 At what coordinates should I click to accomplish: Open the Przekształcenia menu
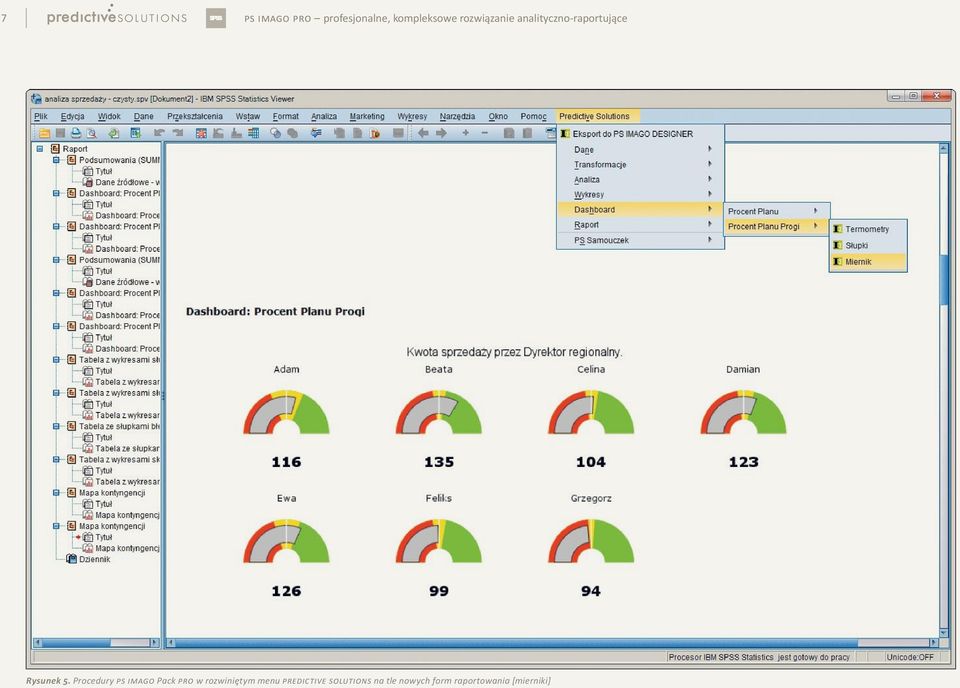[195, 116]
